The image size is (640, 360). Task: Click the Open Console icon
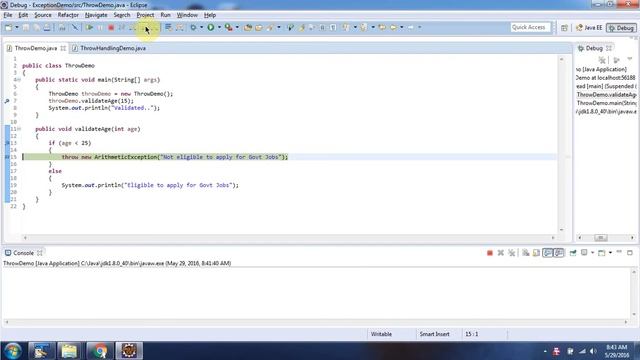point(602,253)
